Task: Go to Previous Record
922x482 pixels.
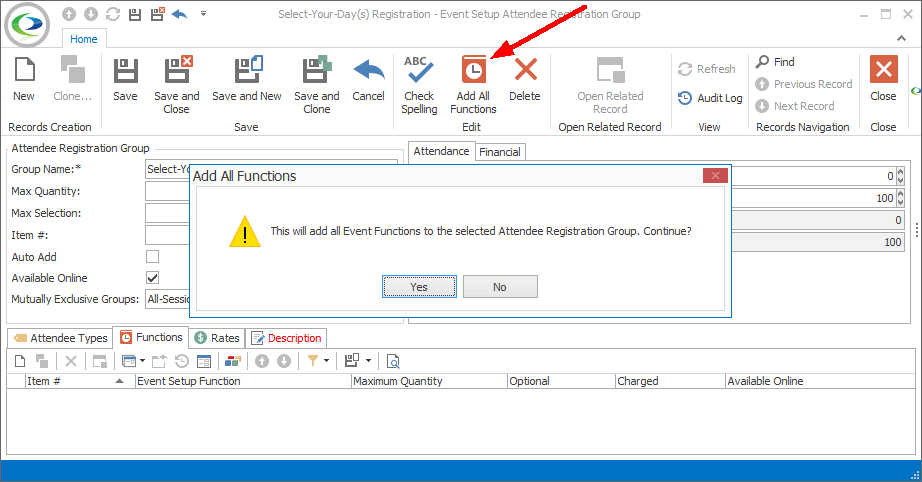Action: tap(804, 84)
